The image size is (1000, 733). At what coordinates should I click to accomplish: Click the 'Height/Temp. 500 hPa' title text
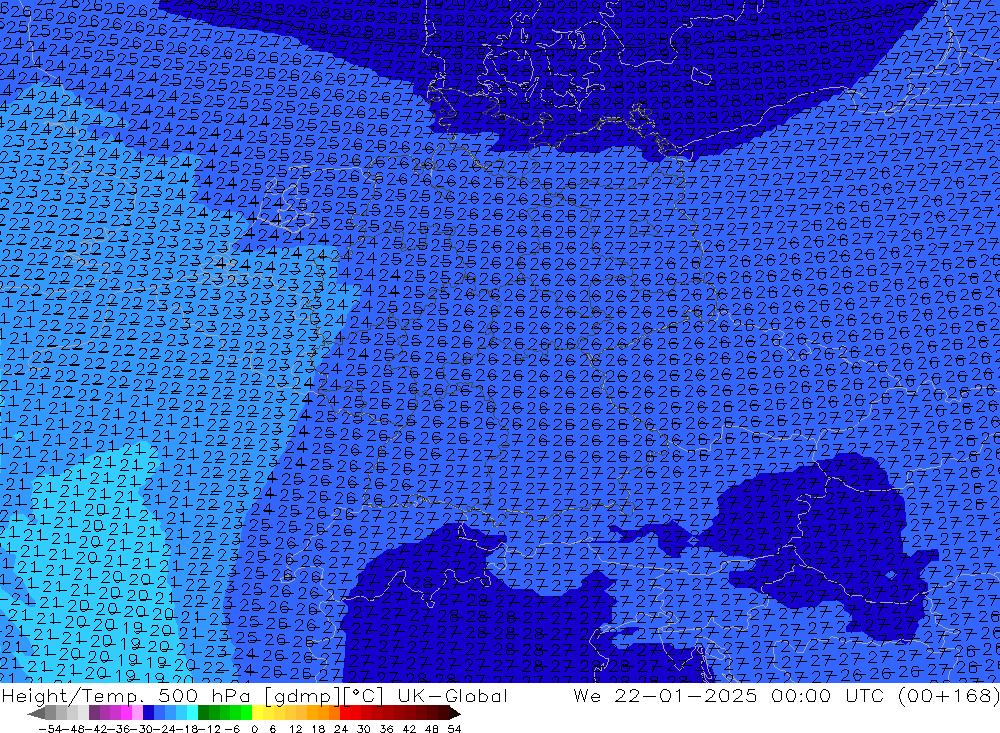click(x=127, y=695)
